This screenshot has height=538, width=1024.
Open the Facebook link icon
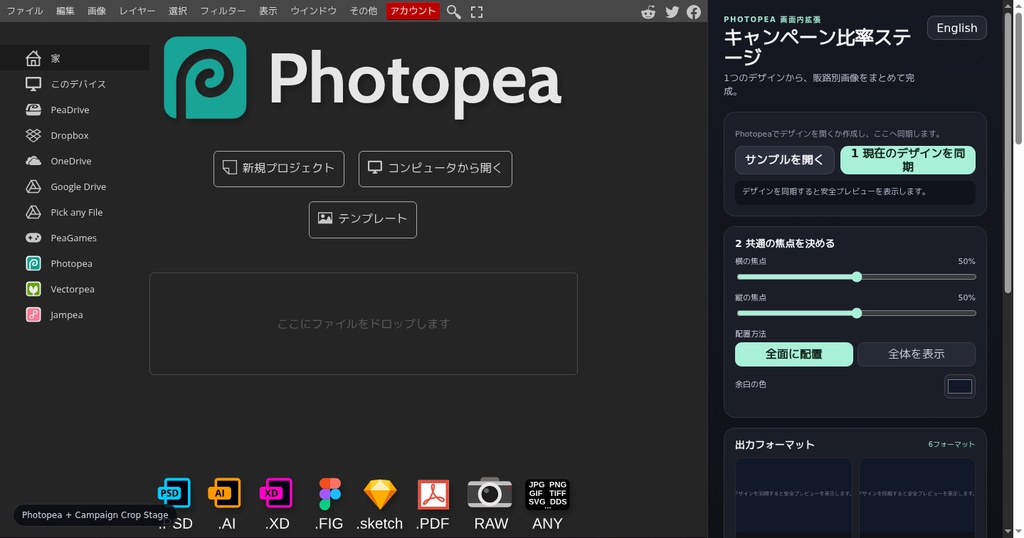[x=694, y=12]
